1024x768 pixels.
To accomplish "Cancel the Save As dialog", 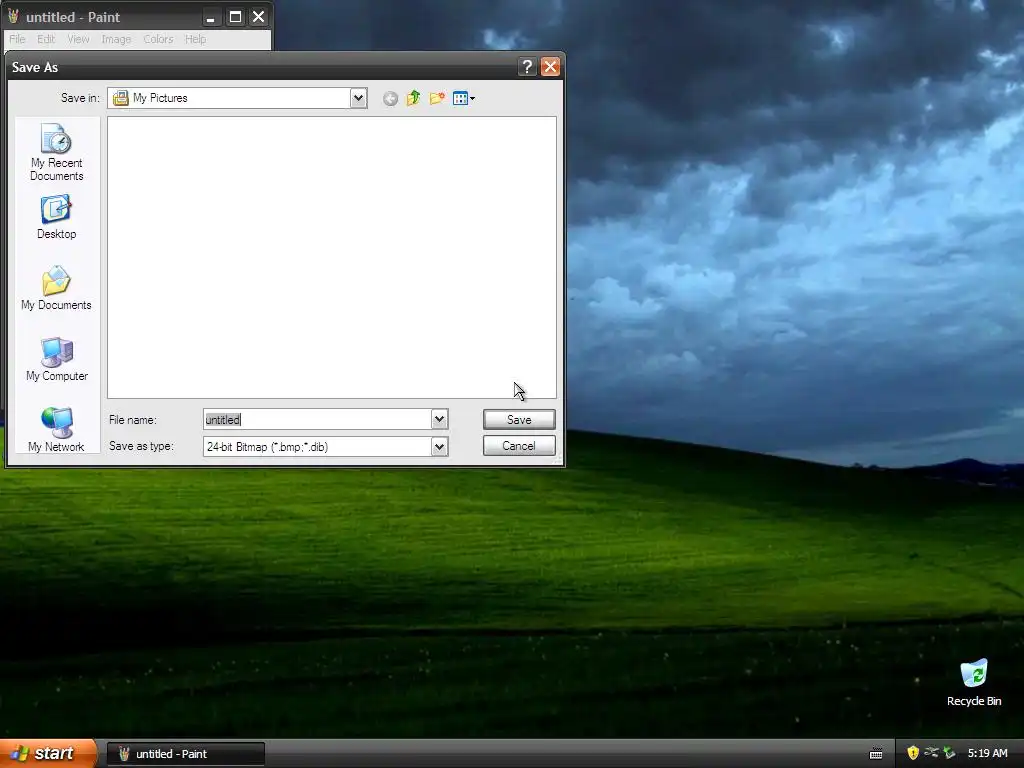I will tap(519, 446).
